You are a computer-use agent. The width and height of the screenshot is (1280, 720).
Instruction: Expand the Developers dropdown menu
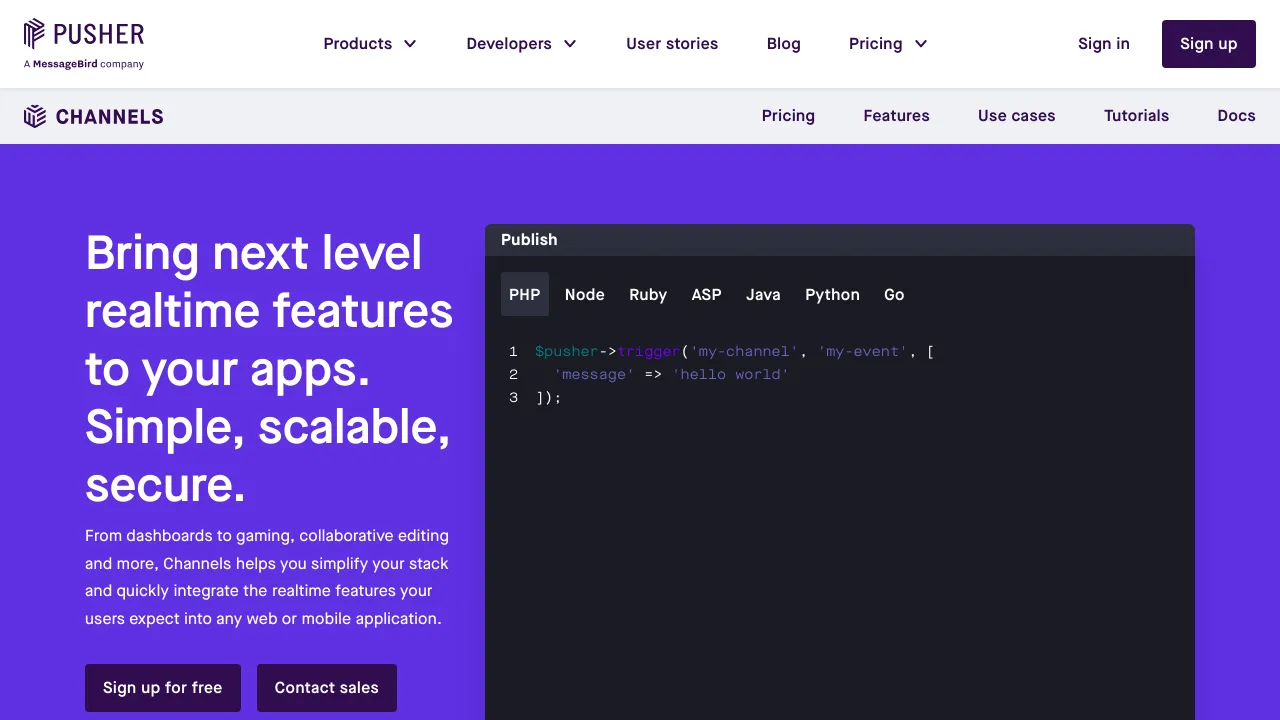(x=522, y=44)
